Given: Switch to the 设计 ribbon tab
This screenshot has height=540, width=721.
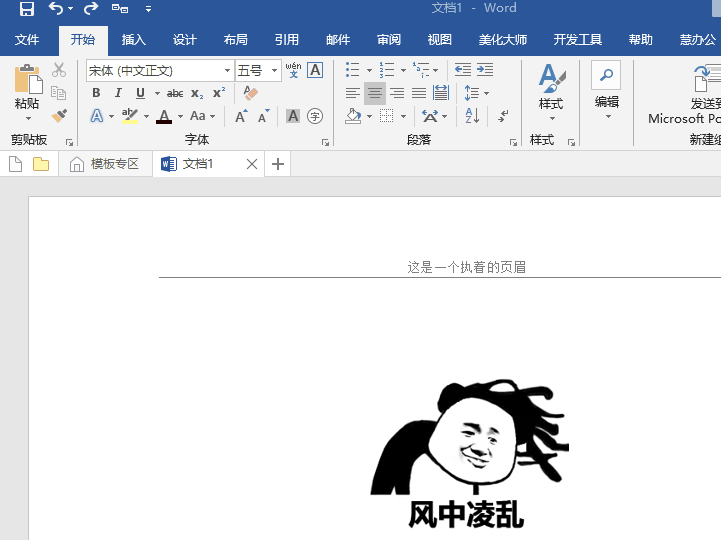Looking at the screenshot, I should 184,40.
